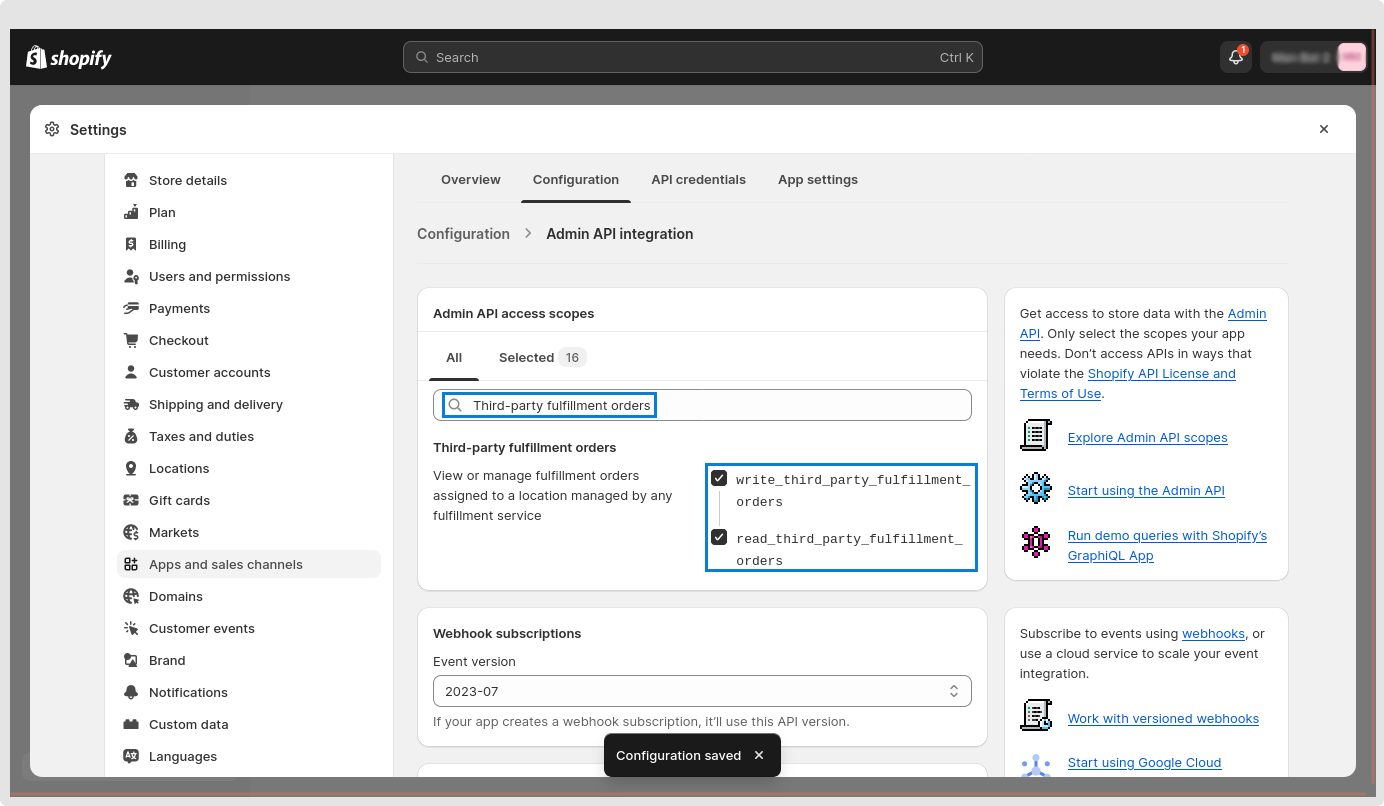Open Run demo queries with GraphiQL App link
Image resolution: width=1384 pixels, height=806 pixels.
pos(1167,546)
